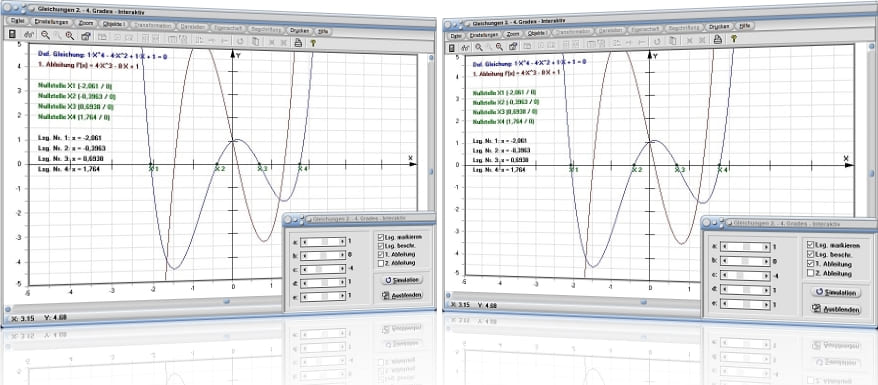Click the graph curve icon in right toolbar
This screenshot has height=385, width=878.
coord(466,48)
